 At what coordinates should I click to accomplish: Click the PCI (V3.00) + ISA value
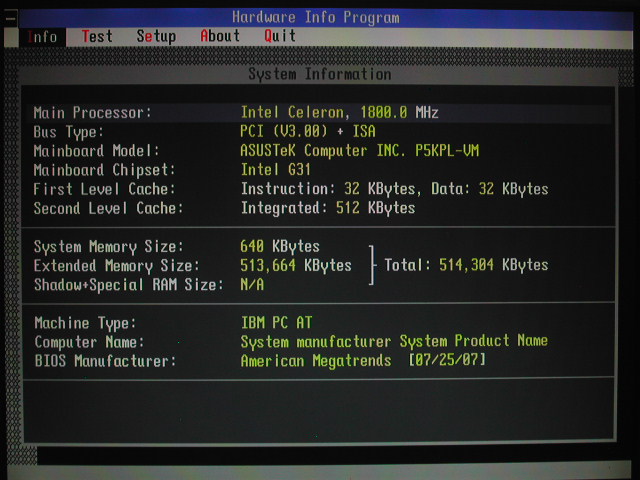tap(308, 131)
